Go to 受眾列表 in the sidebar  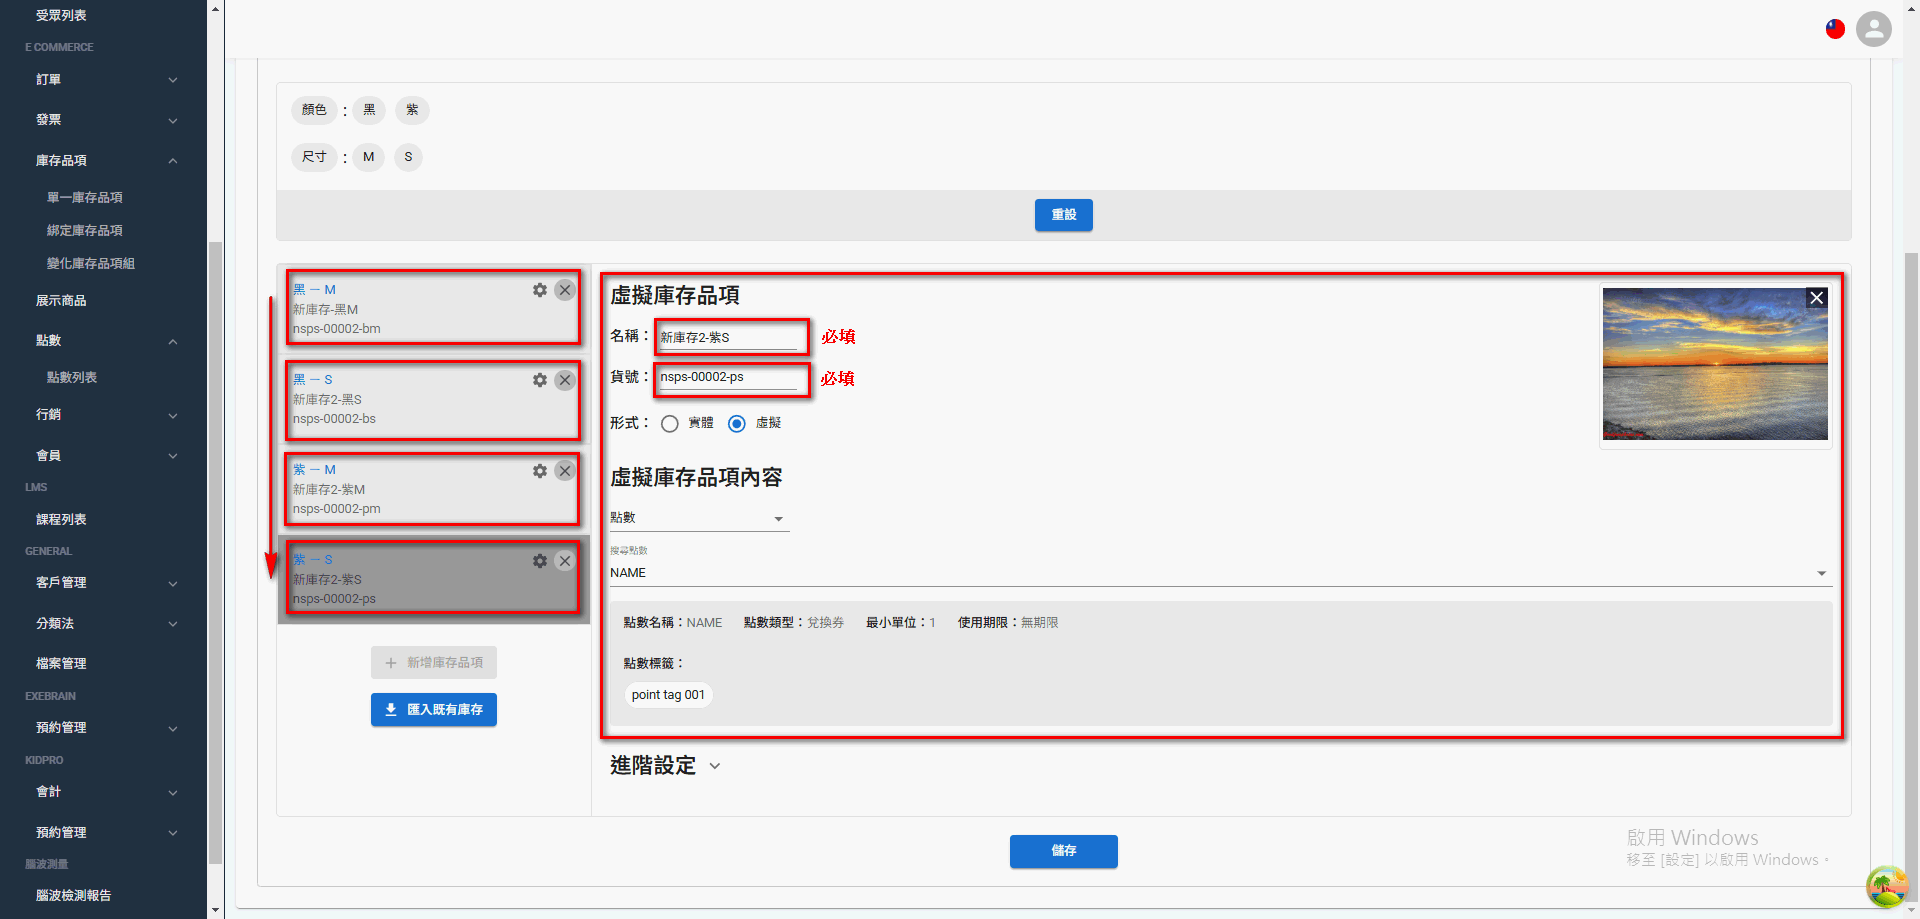coord(61,16)
